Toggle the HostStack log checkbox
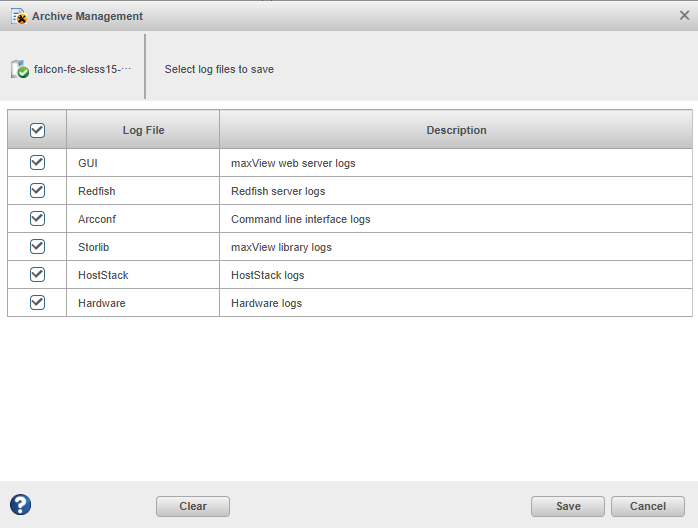Viewport: 698px width, 528px height. pyautogui.click(x=37, y=274)
